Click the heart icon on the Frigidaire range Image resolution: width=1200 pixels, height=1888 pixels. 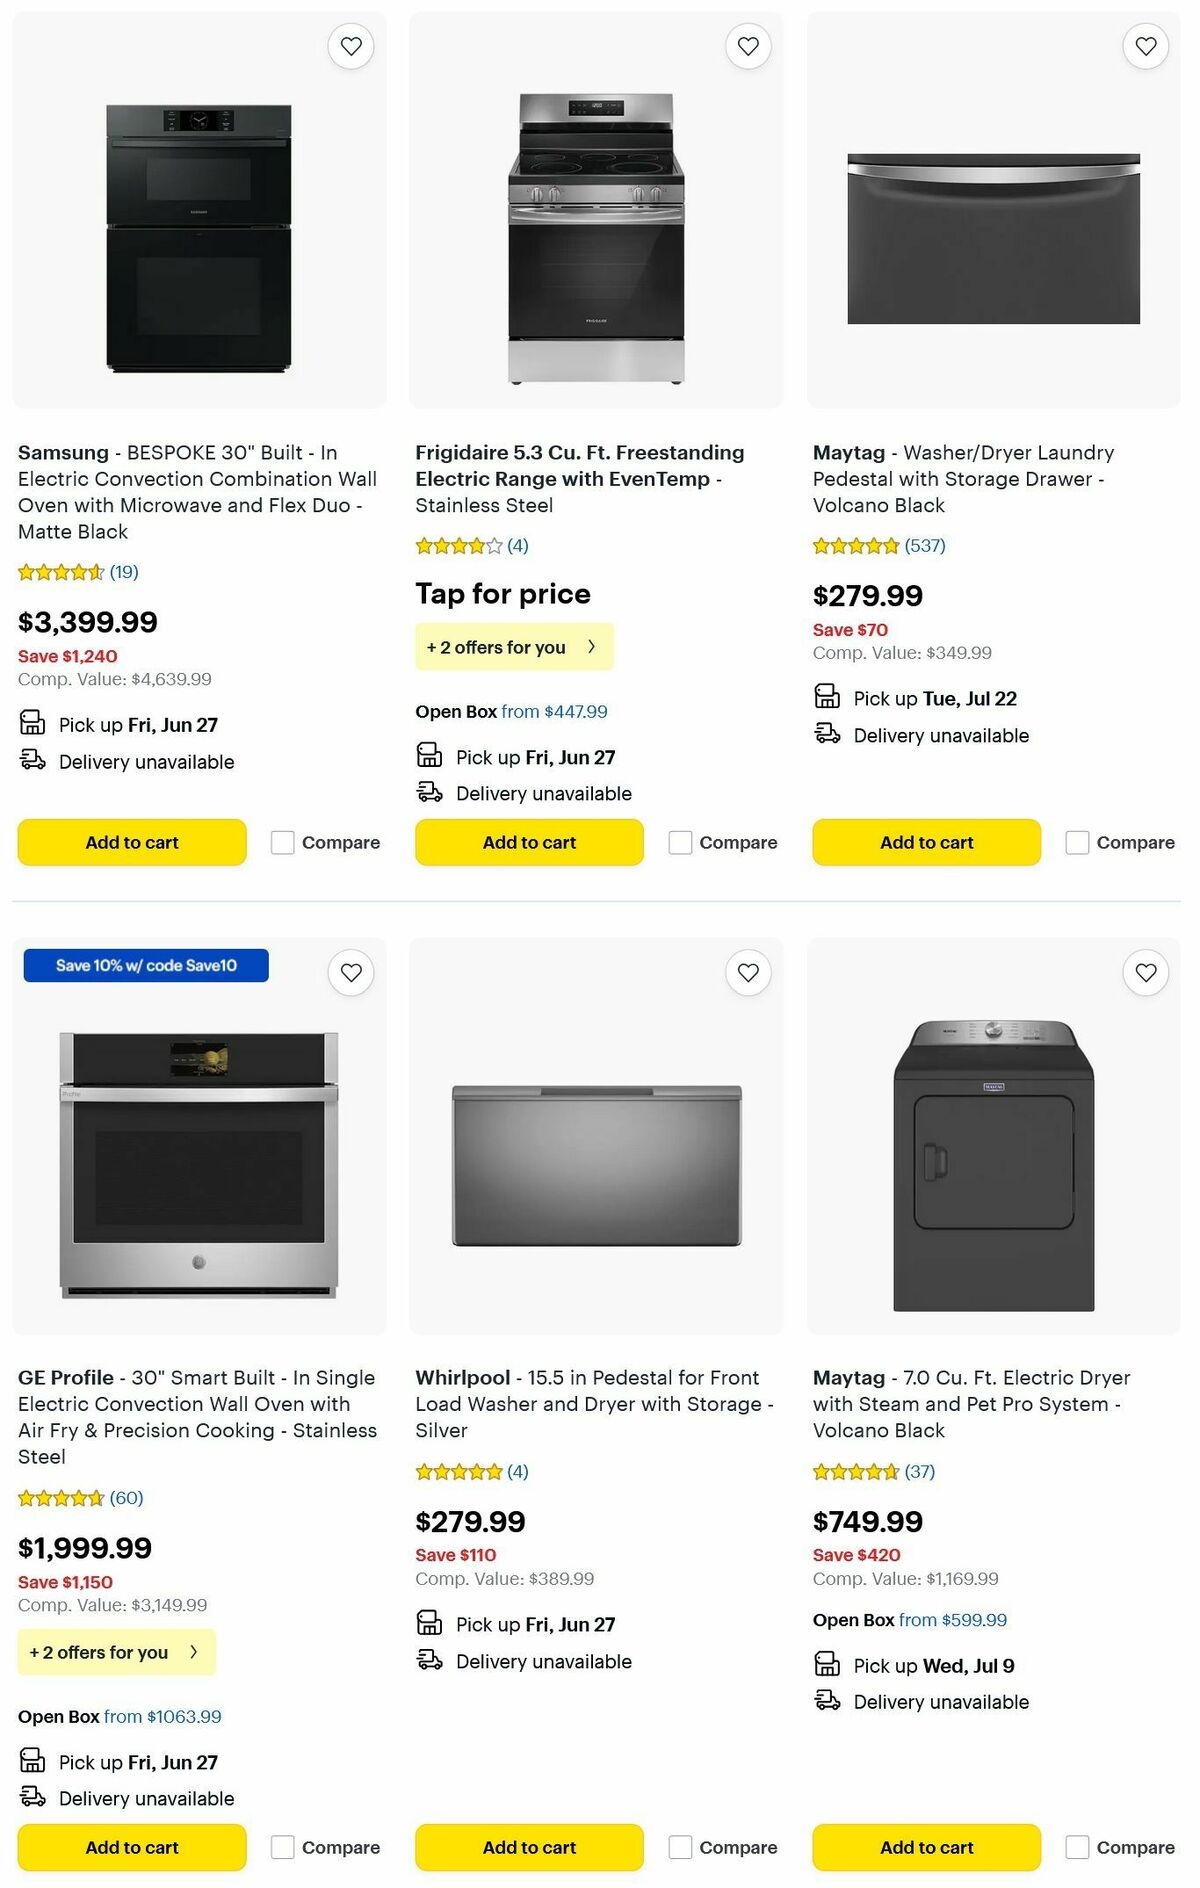[747, 46]
